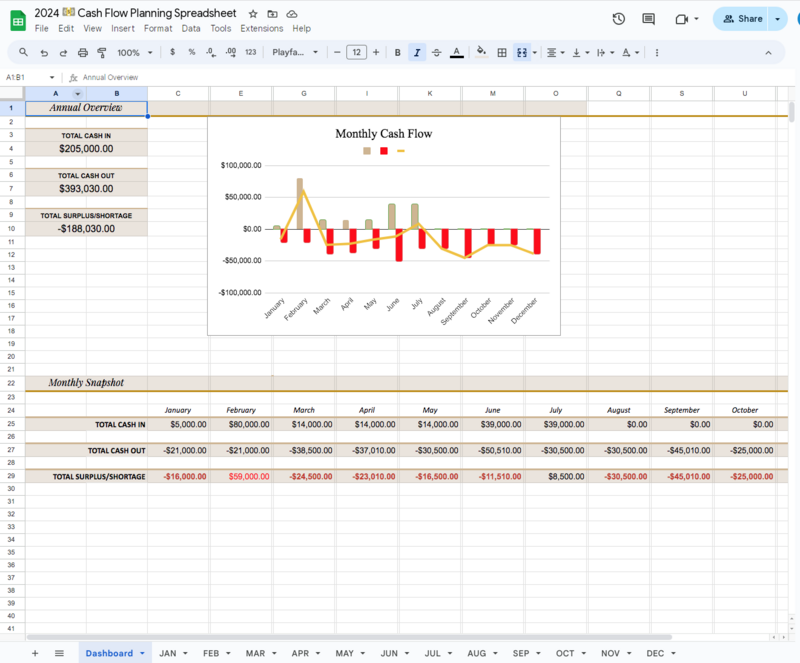Switch to the JAN sheet tab
The width and height of the screenshot is (800, 663).
pos(168,653)
